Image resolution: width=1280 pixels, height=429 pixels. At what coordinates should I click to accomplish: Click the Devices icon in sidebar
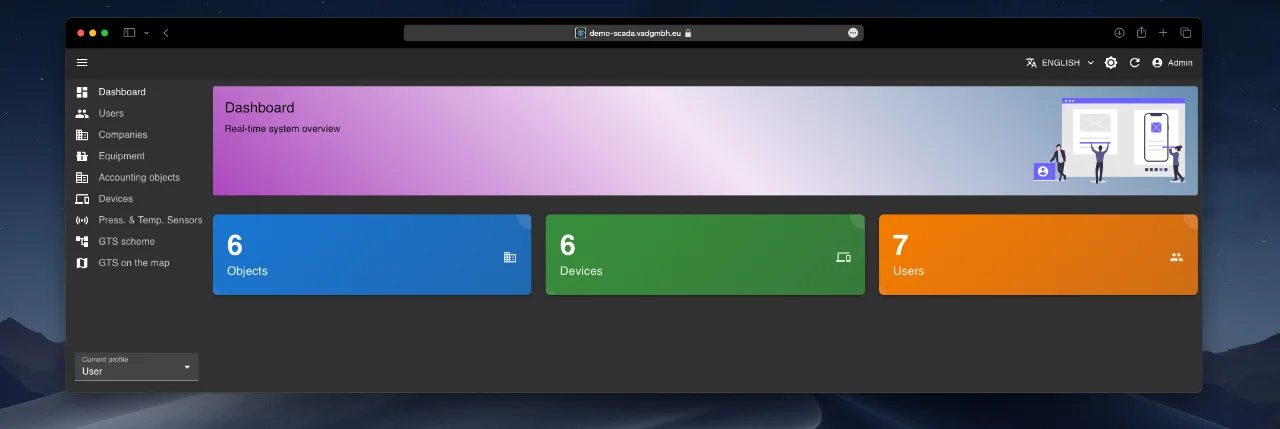coord(82,199)
